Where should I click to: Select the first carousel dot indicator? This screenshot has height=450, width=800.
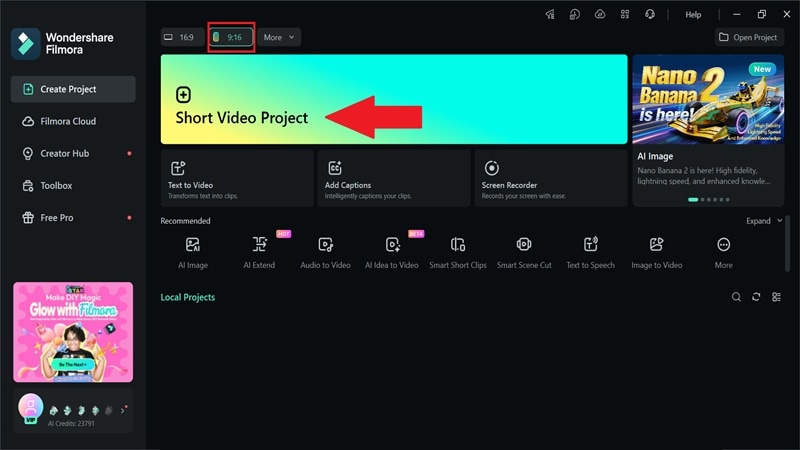pyautogui.click(x=693, y=199)
